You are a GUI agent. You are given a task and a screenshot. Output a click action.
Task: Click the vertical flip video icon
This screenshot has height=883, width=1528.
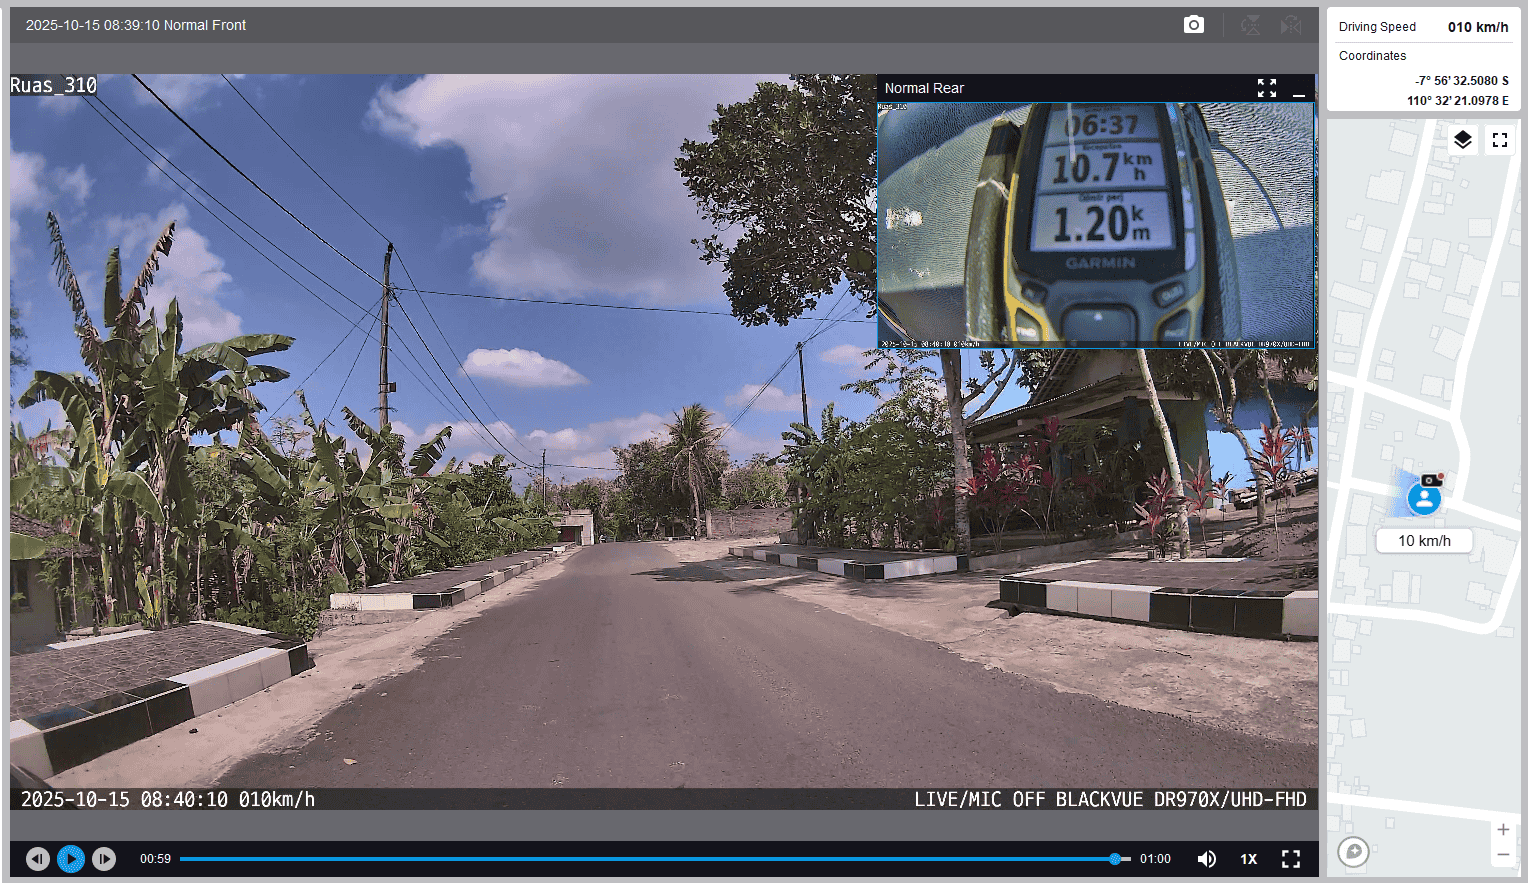pos(1250,25)
